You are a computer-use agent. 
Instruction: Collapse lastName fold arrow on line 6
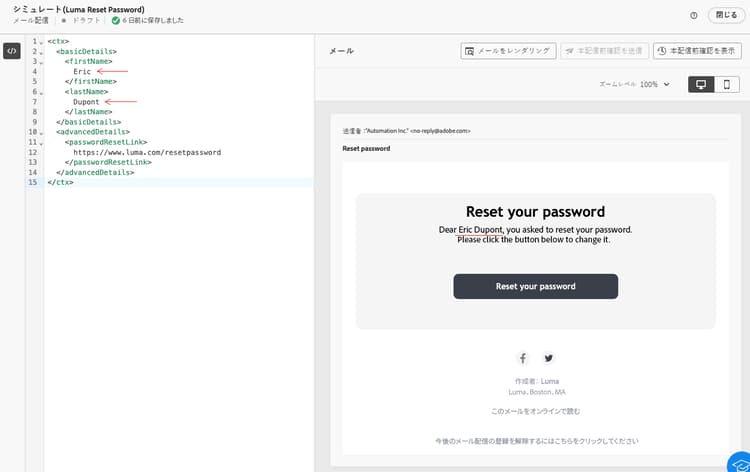coord(41,92)
